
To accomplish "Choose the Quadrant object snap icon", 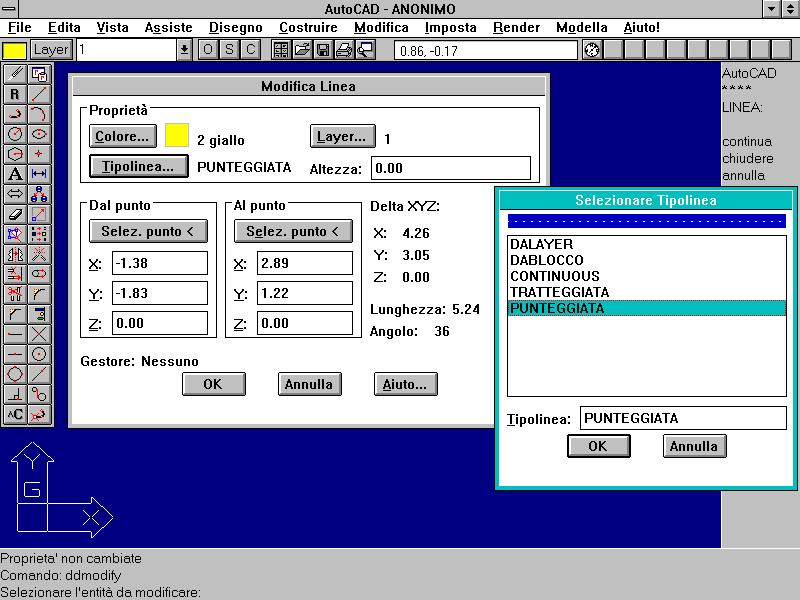I will [x=15, y=374].
